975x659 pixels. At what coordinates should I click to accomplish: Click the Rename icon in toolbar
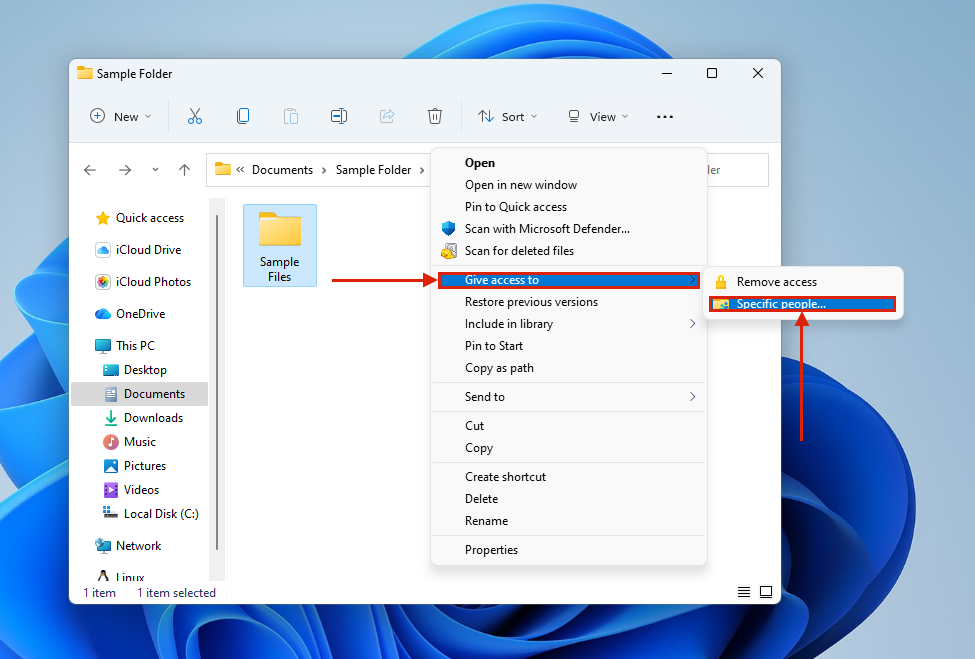(339, 116)
